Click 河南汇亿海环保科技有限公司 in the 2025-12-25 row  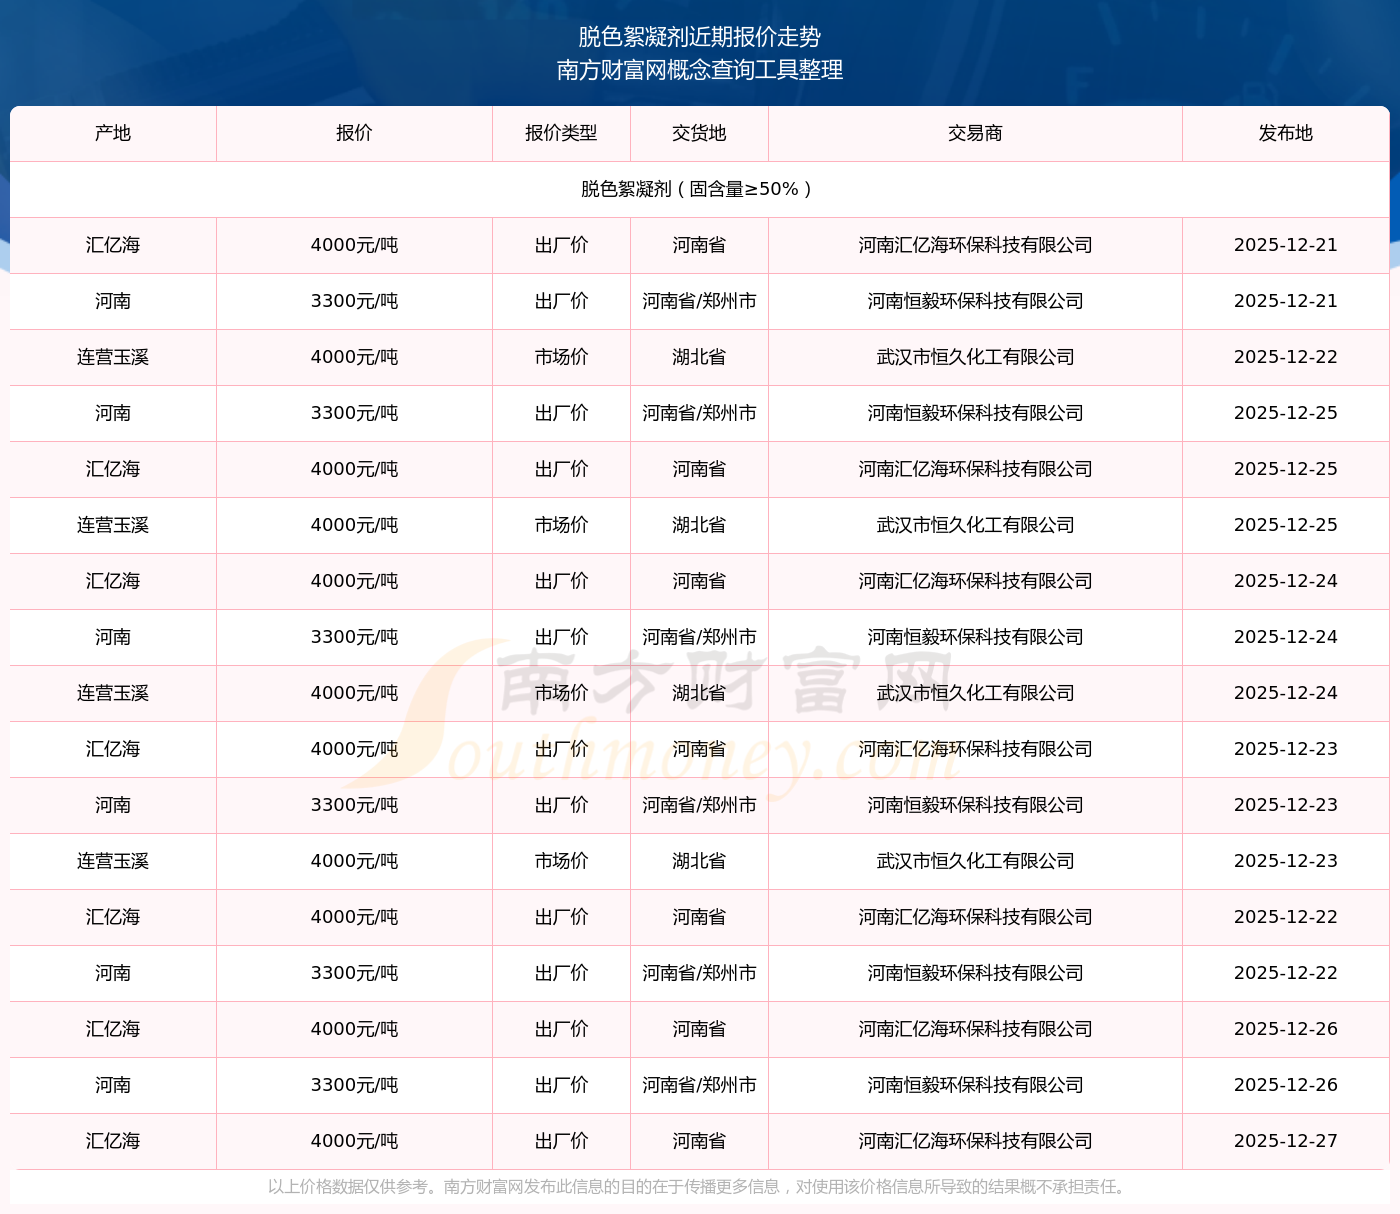tap(975, 469)
